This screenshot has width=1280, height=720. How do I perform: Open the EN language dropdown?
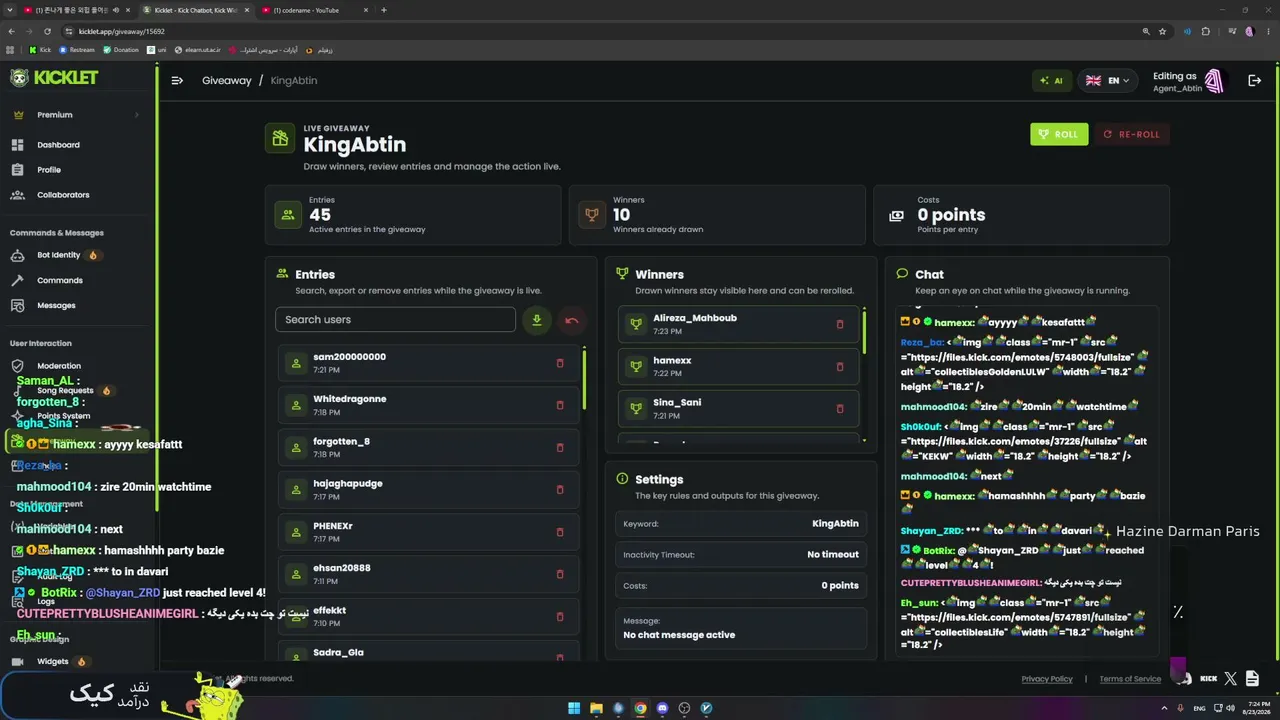(x=1108, y=81)
